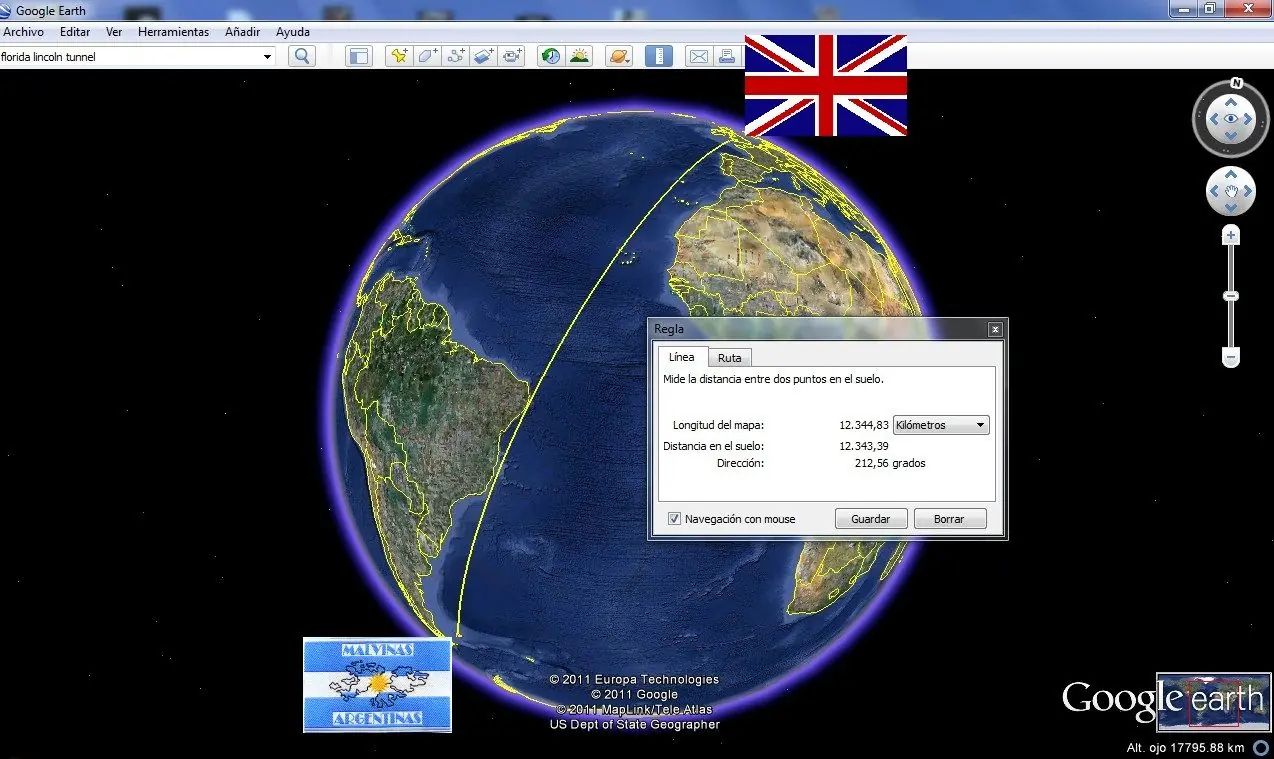Click the Record a Tour icon
This screenshot has width=1274, height=759.
click(x=512, y=57)
